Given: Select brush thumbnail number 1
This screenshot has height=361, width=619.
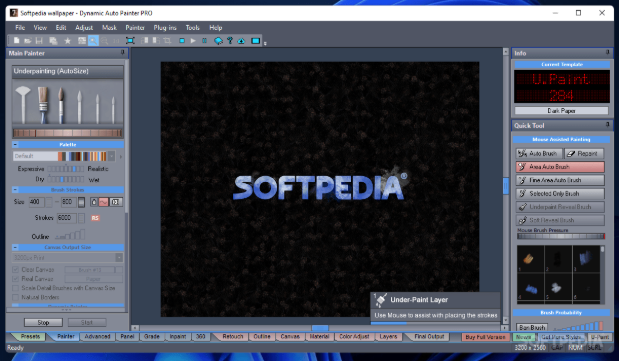Looking at the screenshot, I should coord(530,259).
